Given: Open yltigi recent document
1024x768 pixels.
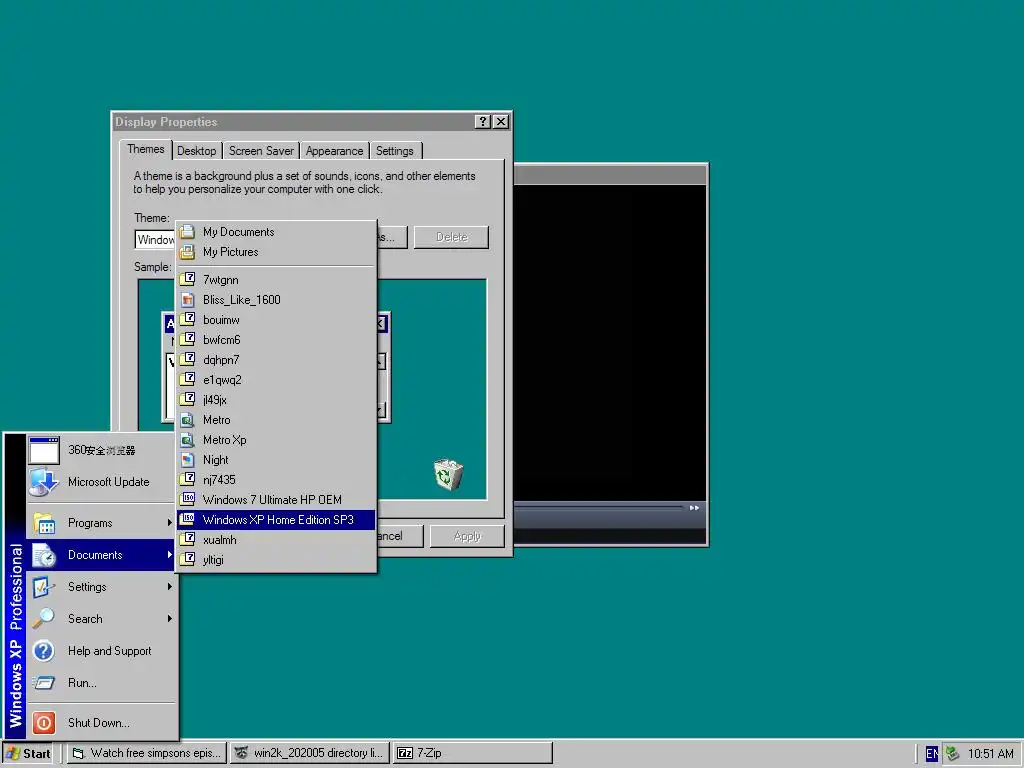Looking at the screenshot, I should point(276,560).
